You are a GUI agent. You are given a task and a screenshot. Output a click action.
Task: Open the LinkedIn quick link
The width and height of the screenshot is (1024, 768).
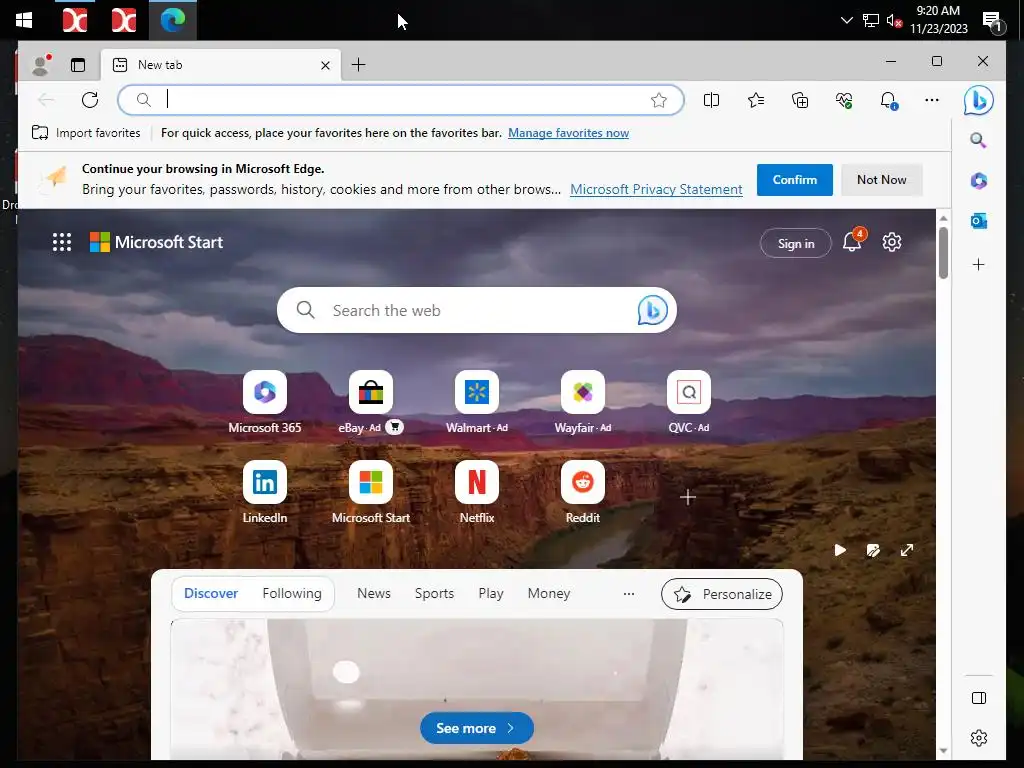[x=264, y=492]
